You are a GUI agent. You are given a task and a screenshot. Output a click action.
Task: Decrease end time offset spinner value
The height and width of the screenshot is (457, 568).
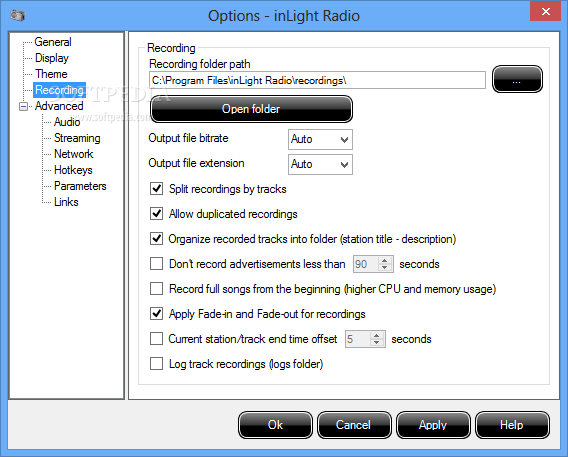(377, 343)
